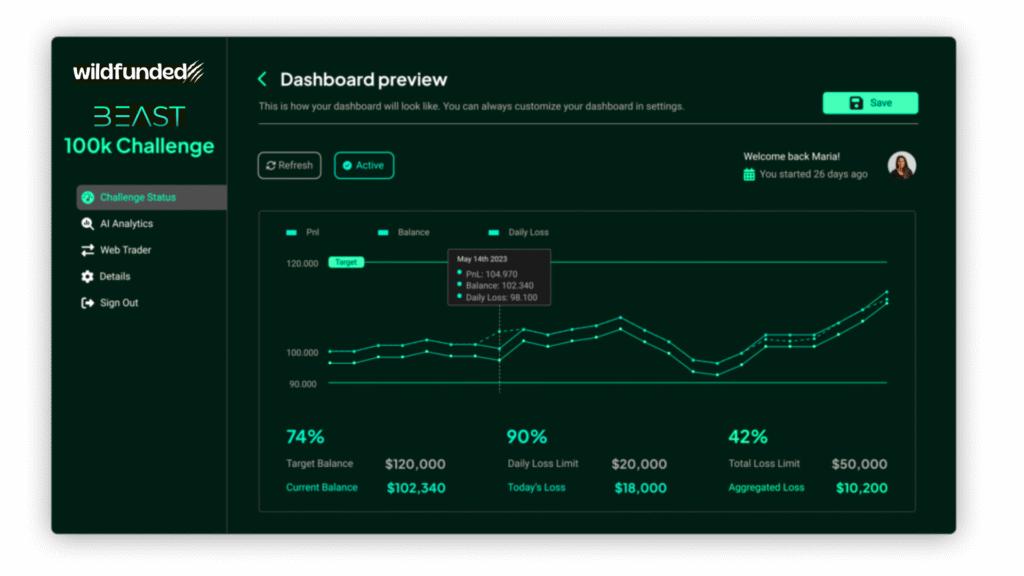Click the Sign Out icon
This screenshot has width=1024, height=576.
coord(87,303)
